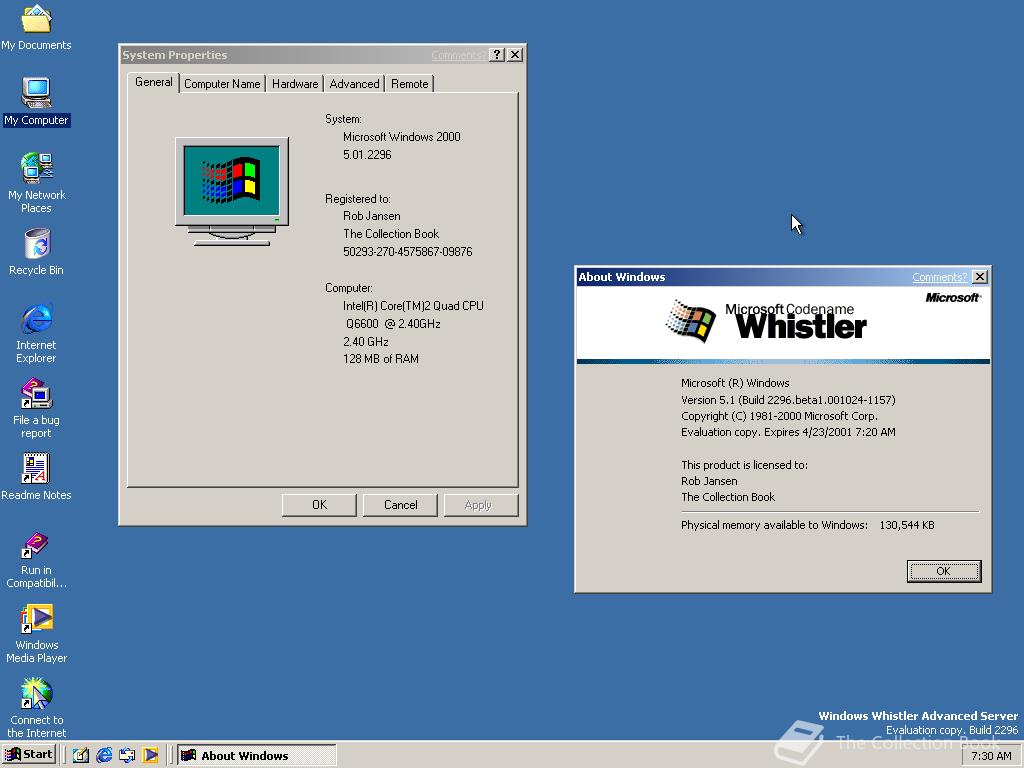Click Cancel in System Properties
This screenshot has height=768, width=1024.
(400, 505)
